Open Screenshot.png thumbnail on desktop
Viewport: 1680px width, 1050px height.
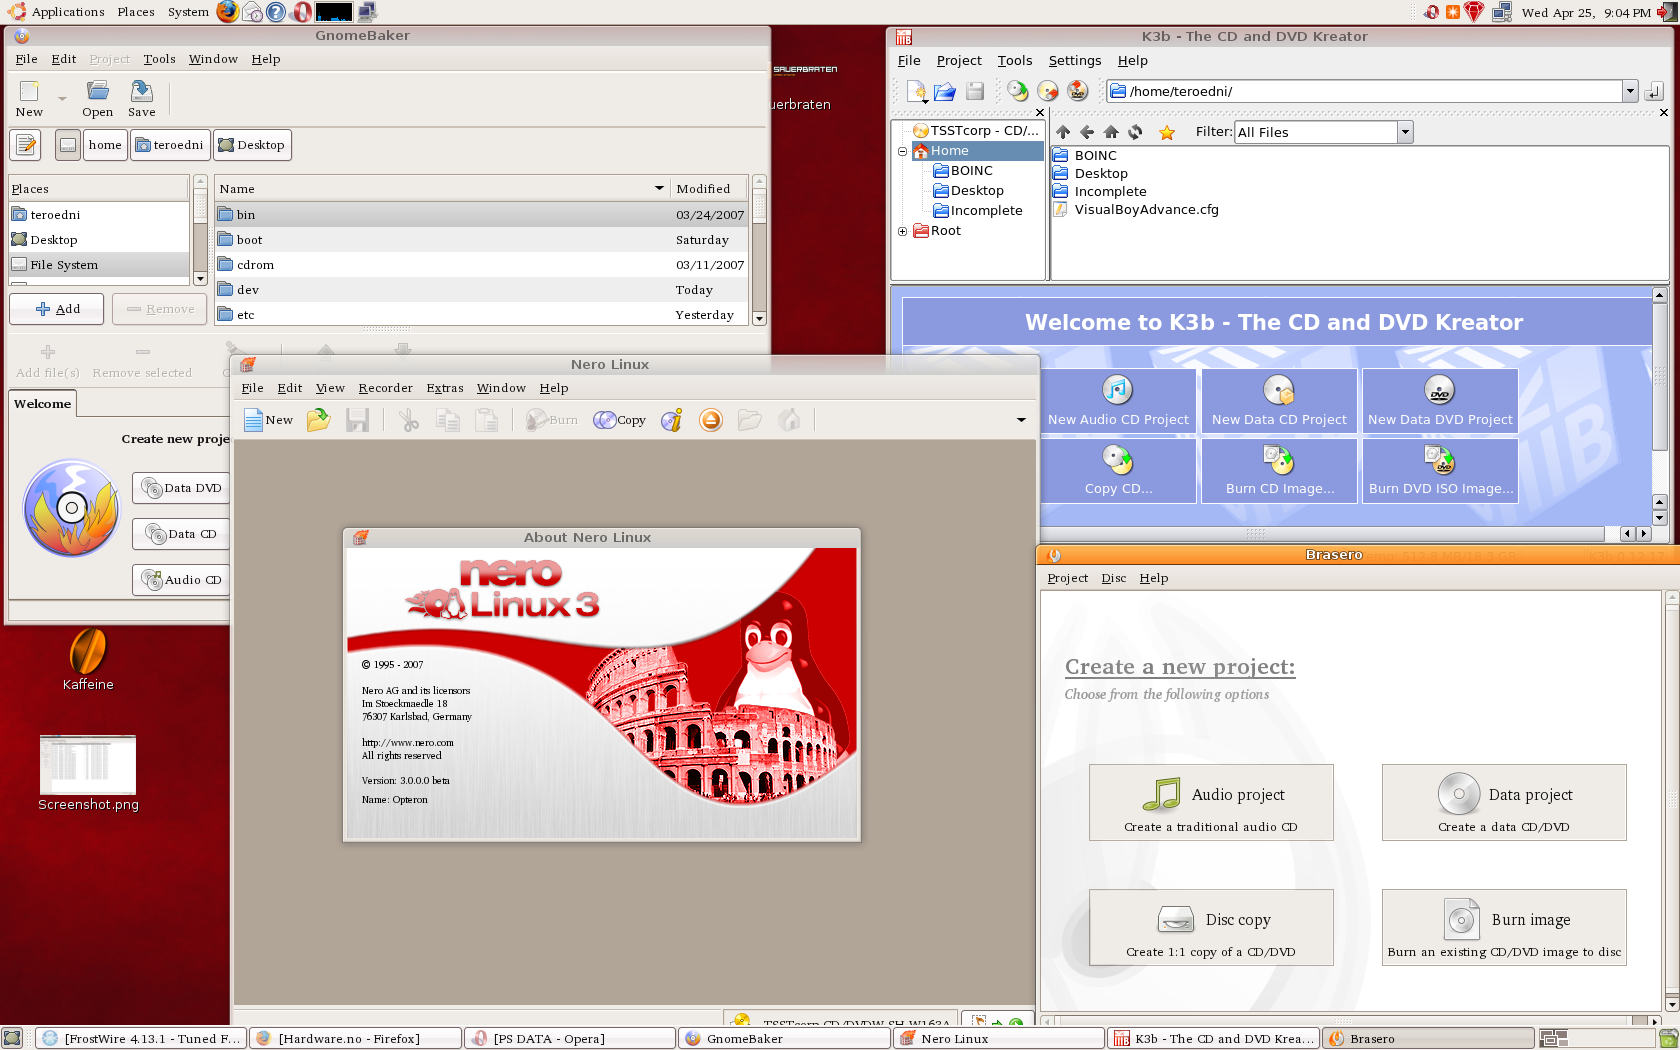tap(88, 774)
